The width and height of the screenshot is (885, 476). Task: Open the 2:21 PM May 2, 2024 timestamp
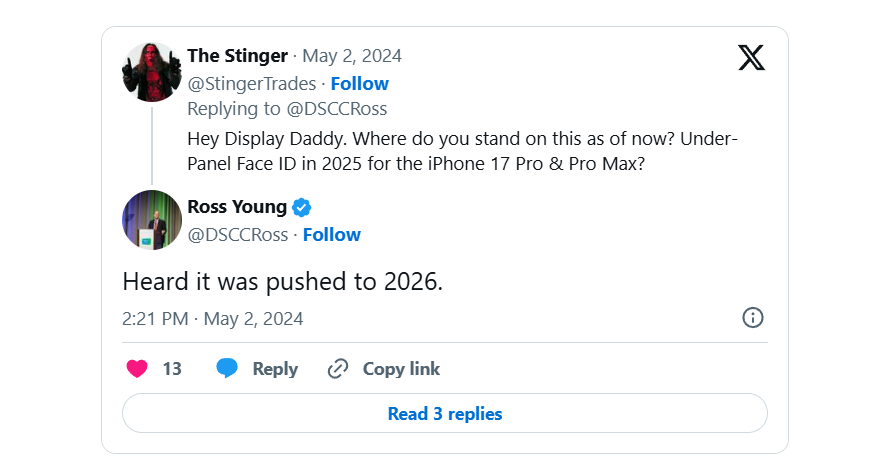(x=213, y=318)
